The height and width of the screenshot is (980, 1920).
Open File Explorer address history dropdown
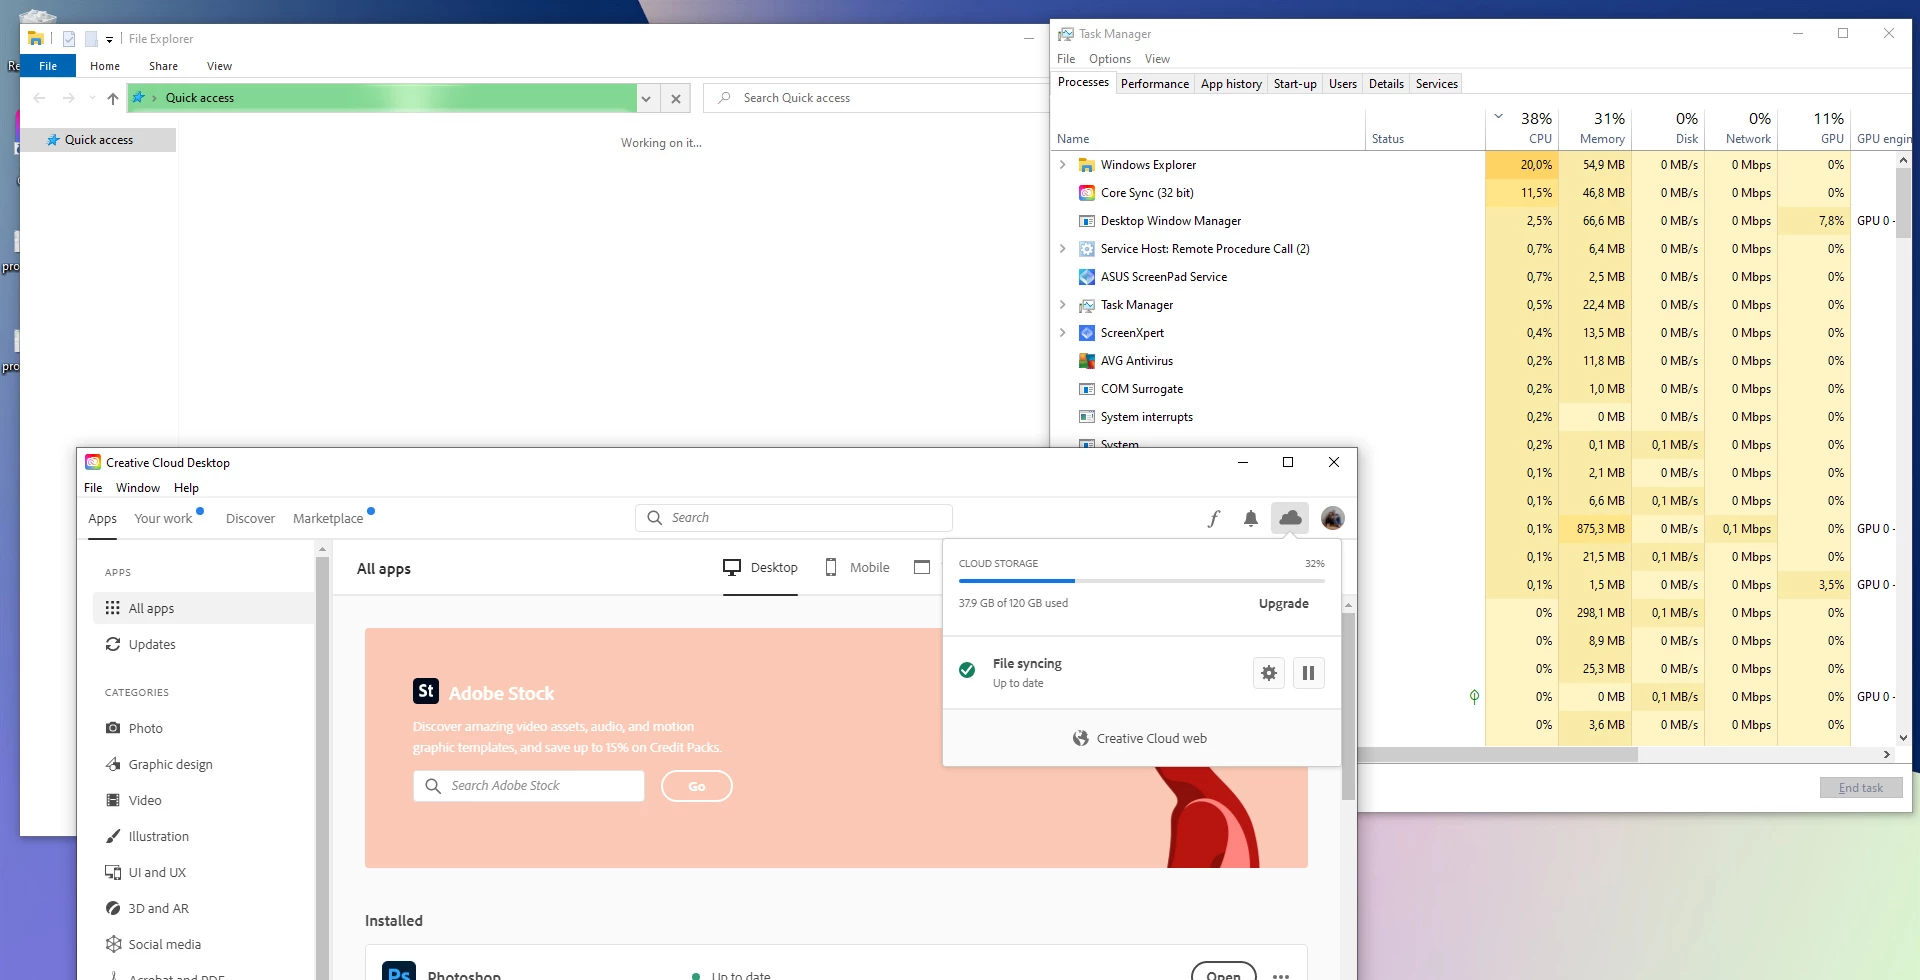(x=646, y=98)
